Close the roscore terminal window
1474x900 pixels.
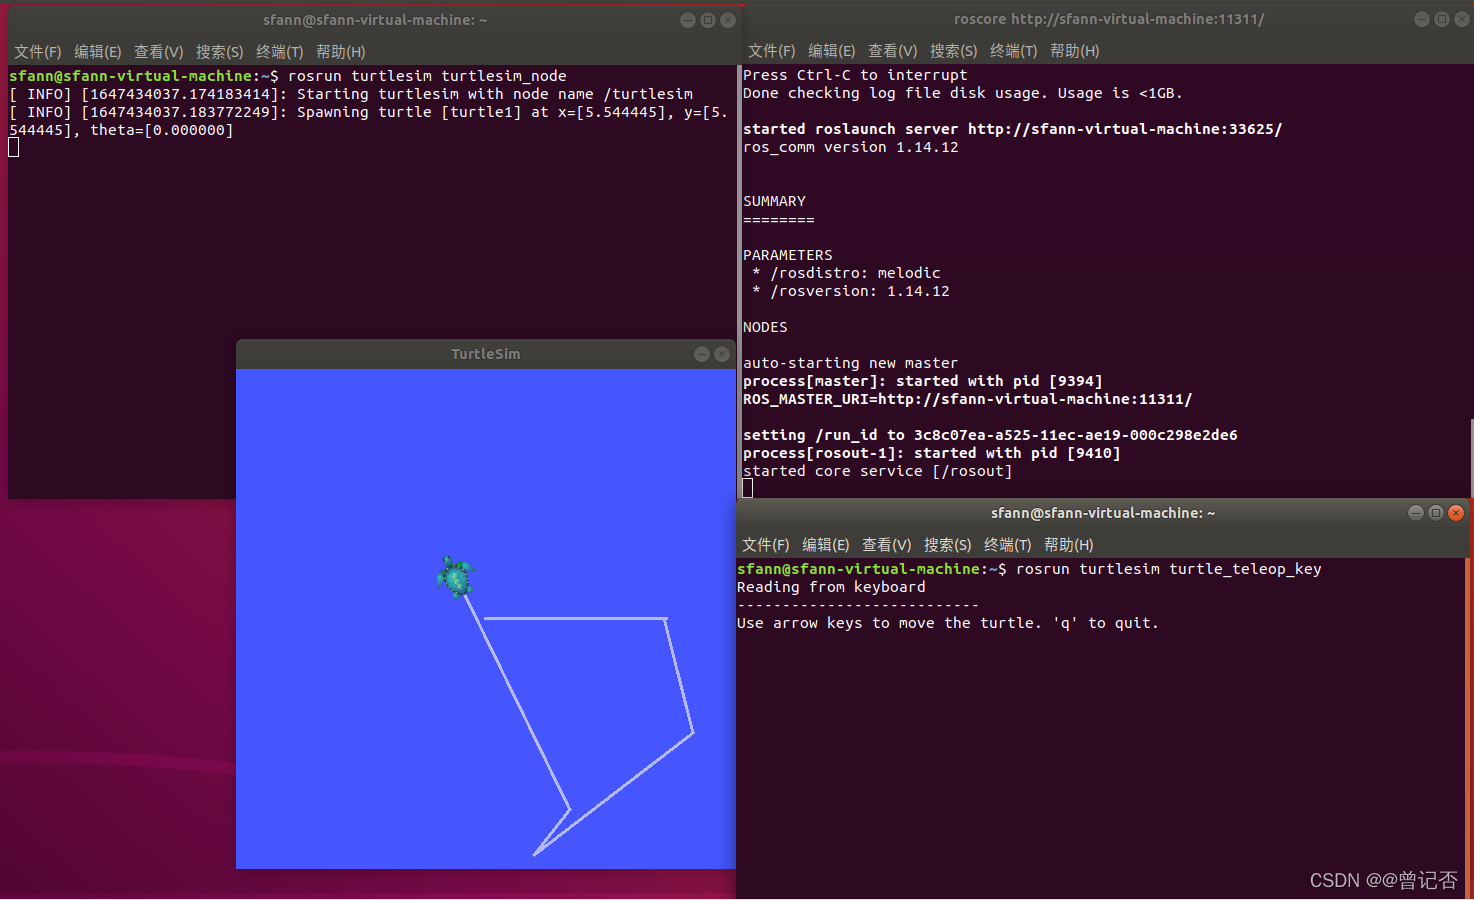click(x=1461, y=19)
